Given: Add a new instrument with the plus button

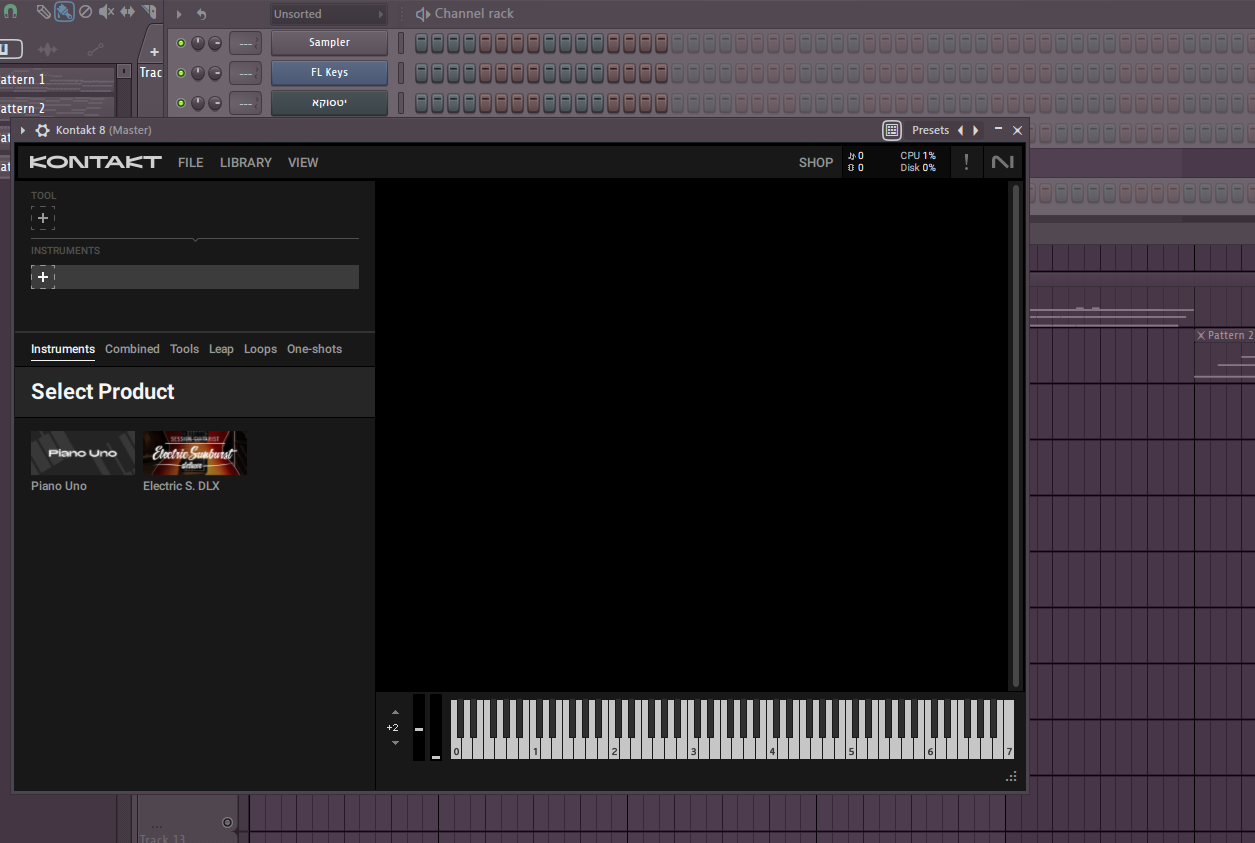Looking at the screenshot, I should 43,277.
